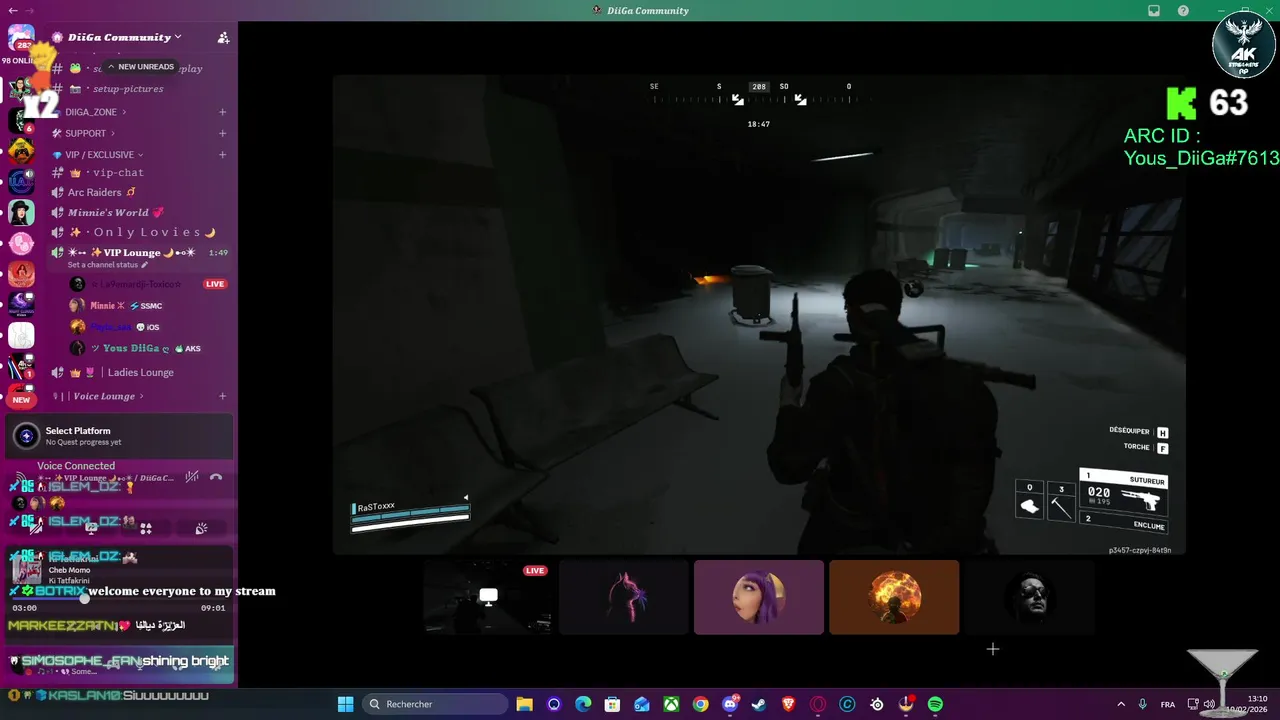Open the server icon with badge 6
The image size is (1280, 720).
point(21,120)
